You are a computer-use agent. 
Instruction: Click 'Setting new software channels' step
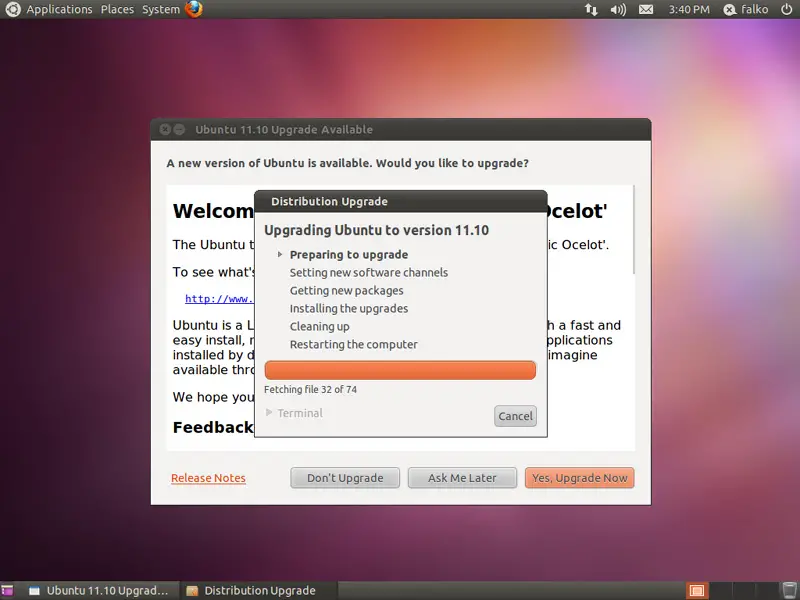369,272
